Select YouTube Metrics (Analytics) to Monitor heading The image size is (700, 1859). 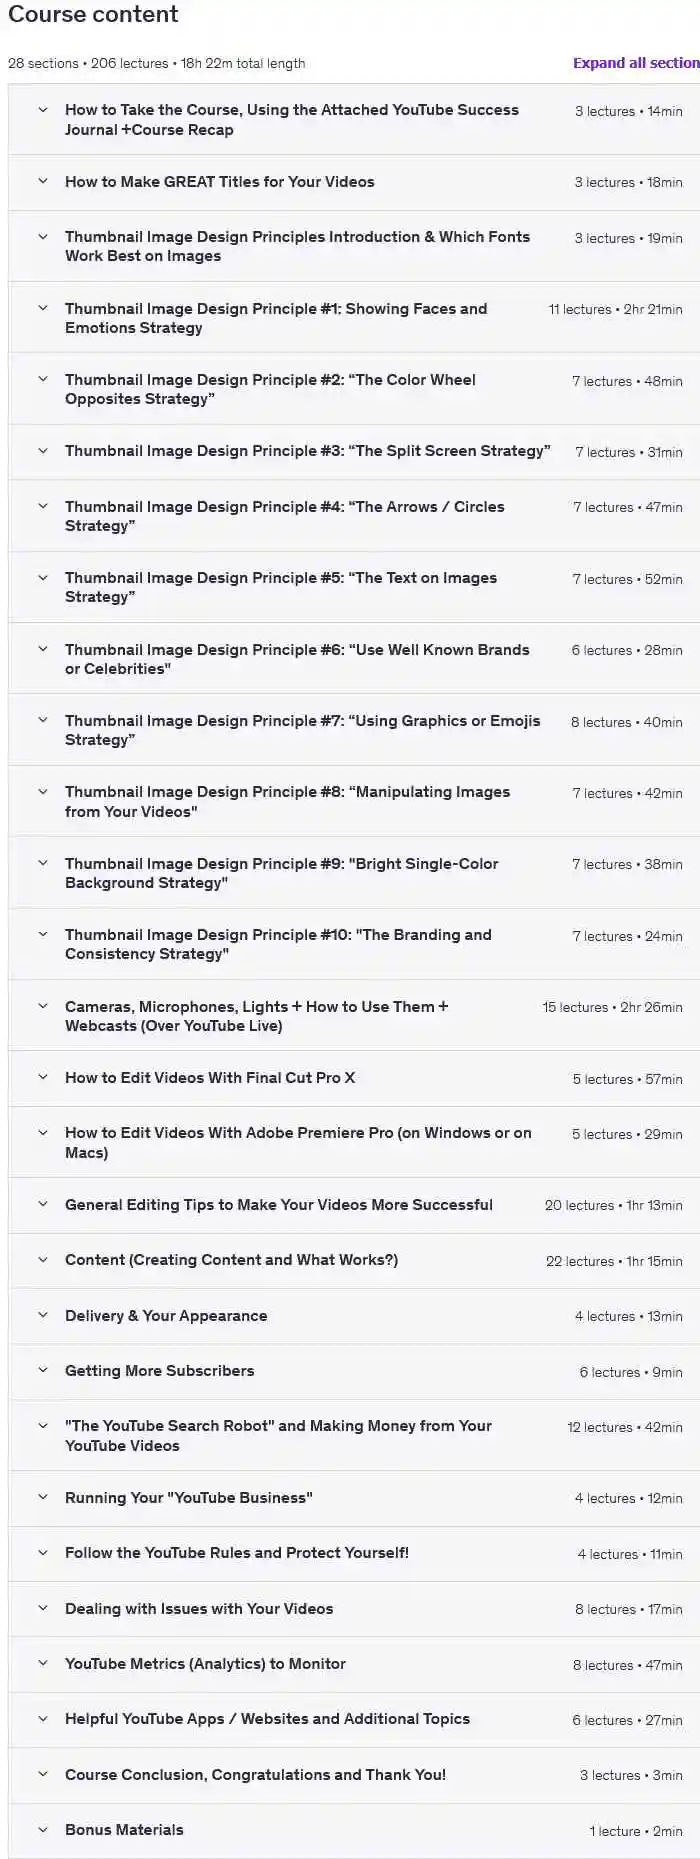pos(205,1664)
